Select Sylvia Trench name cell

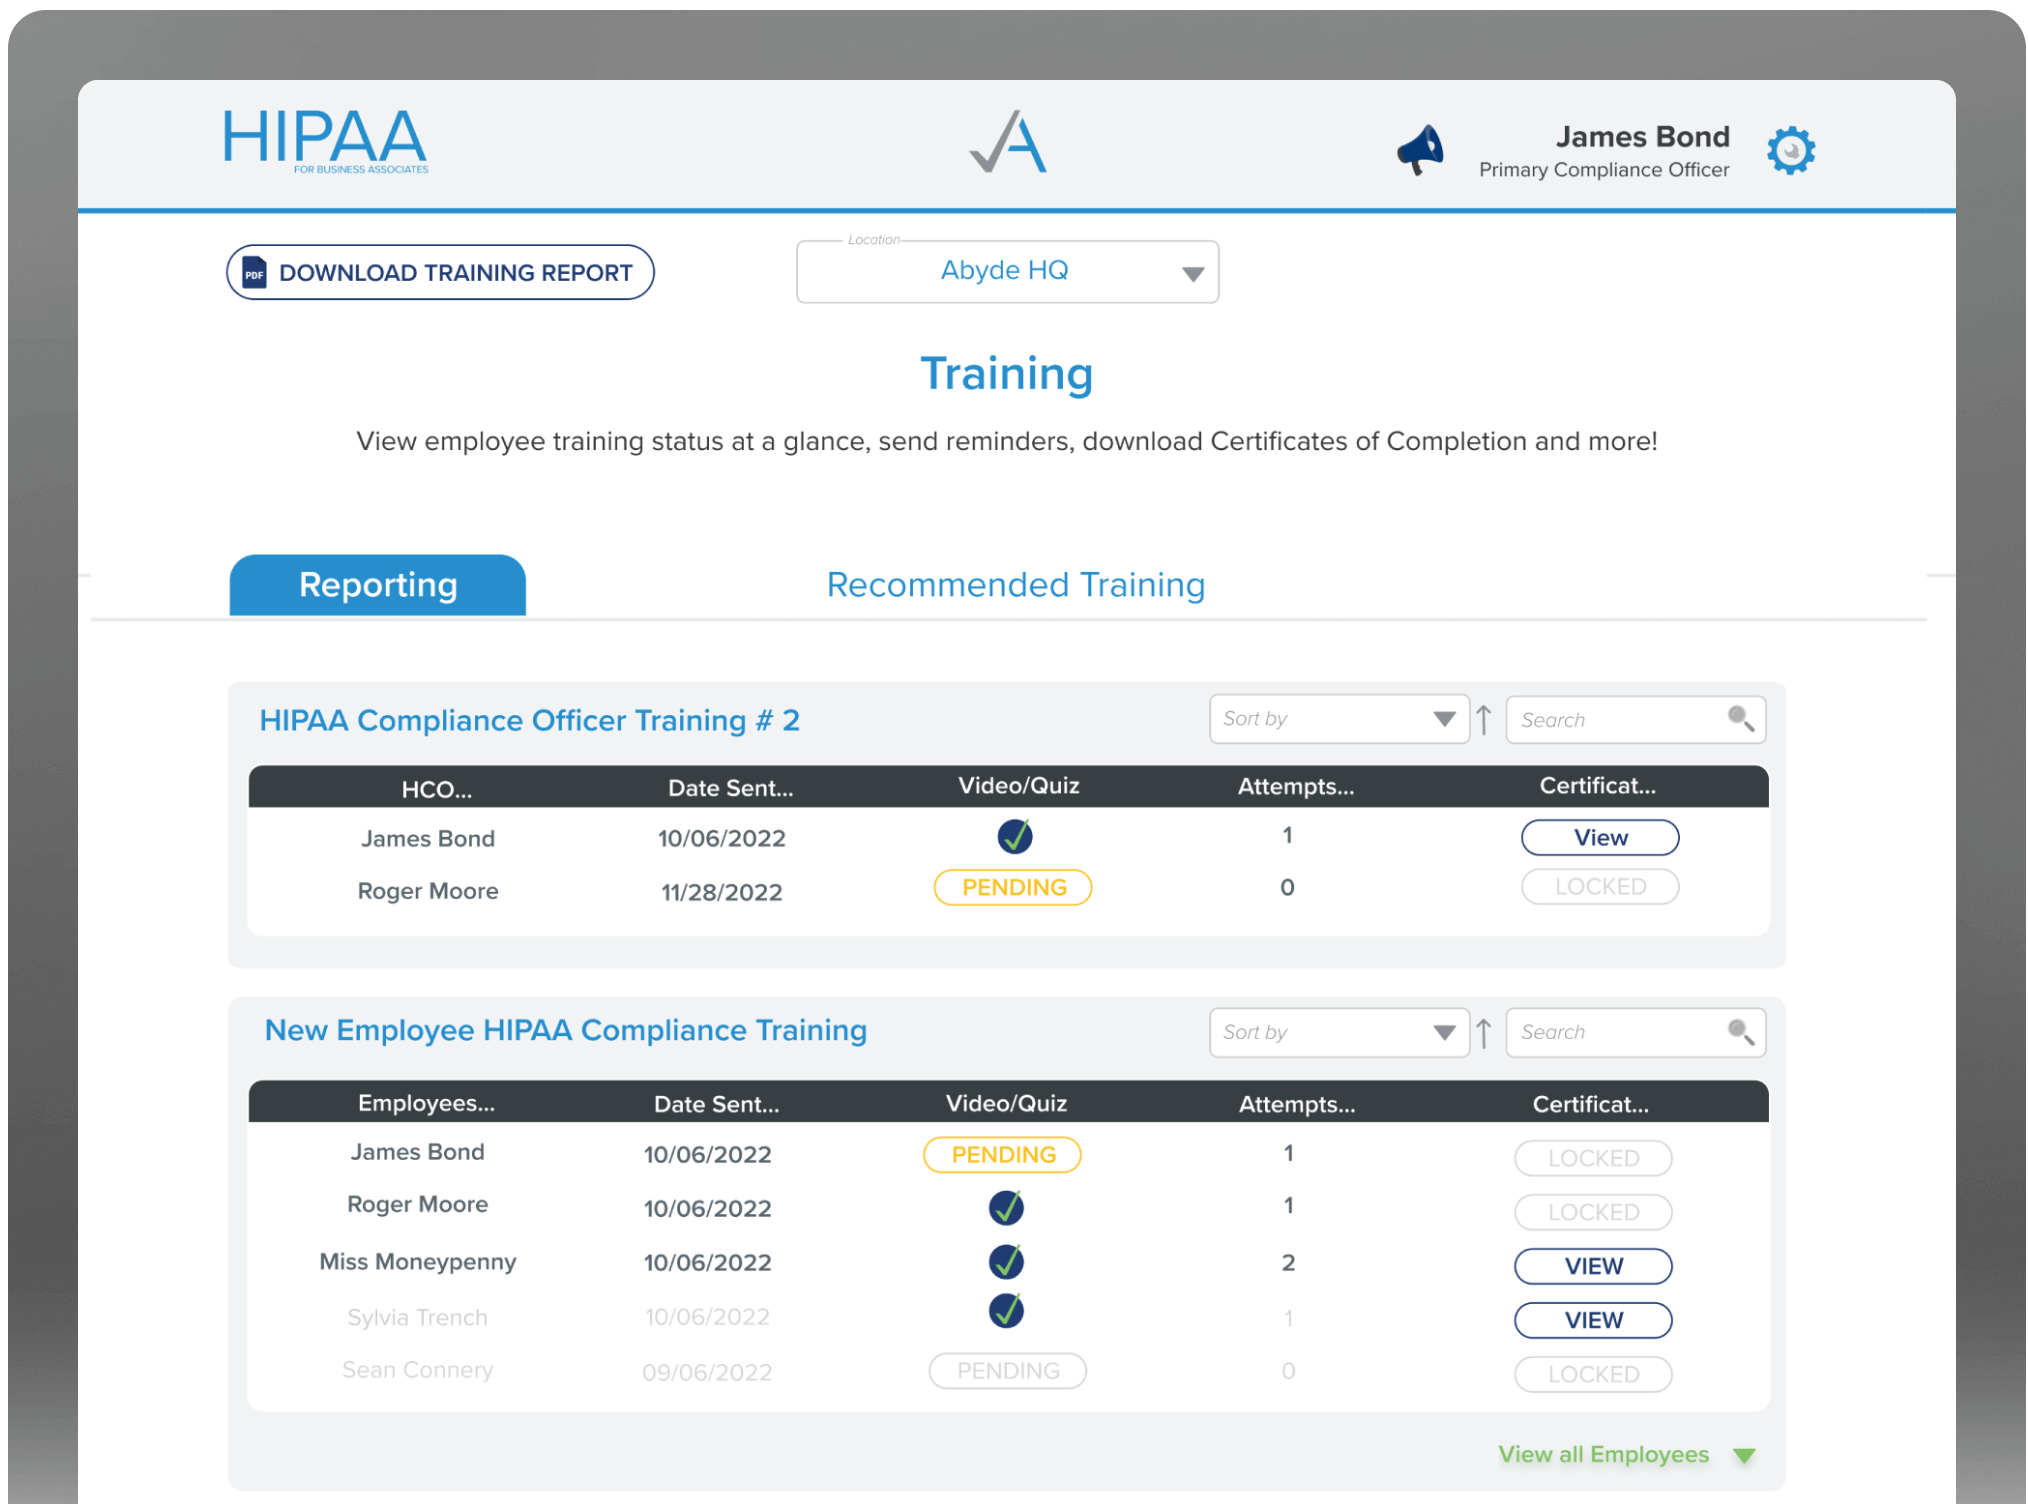pos(417,1317)
